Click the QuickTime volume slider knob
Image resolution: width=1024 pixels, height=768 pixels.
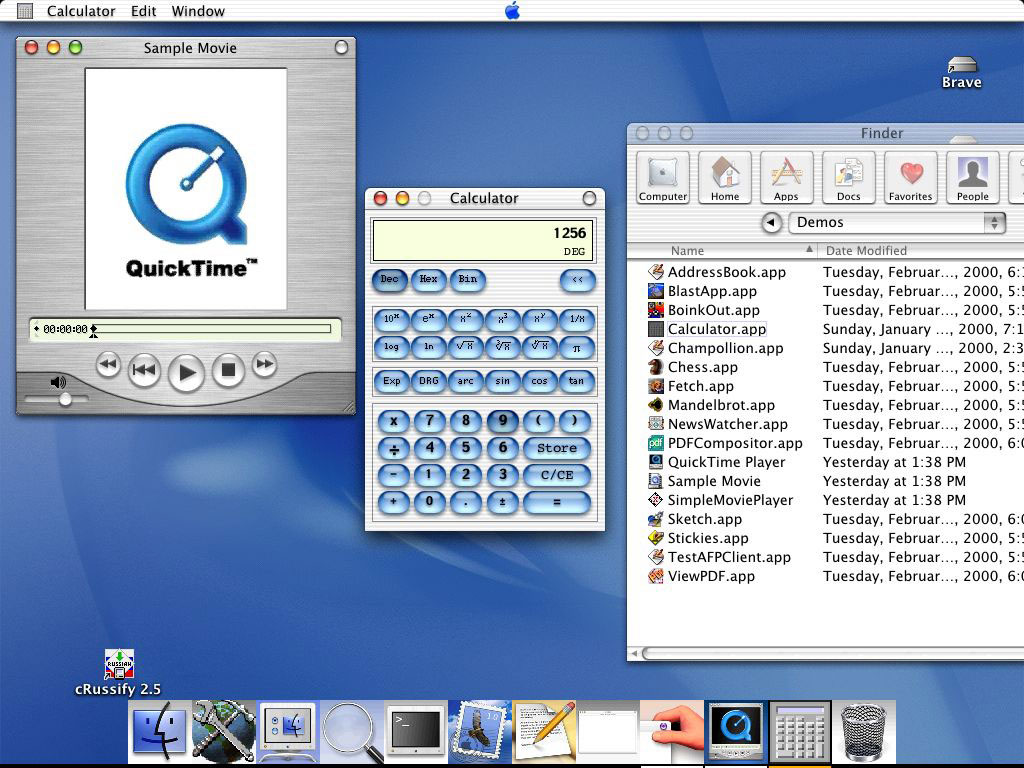[x=65, y=399]
